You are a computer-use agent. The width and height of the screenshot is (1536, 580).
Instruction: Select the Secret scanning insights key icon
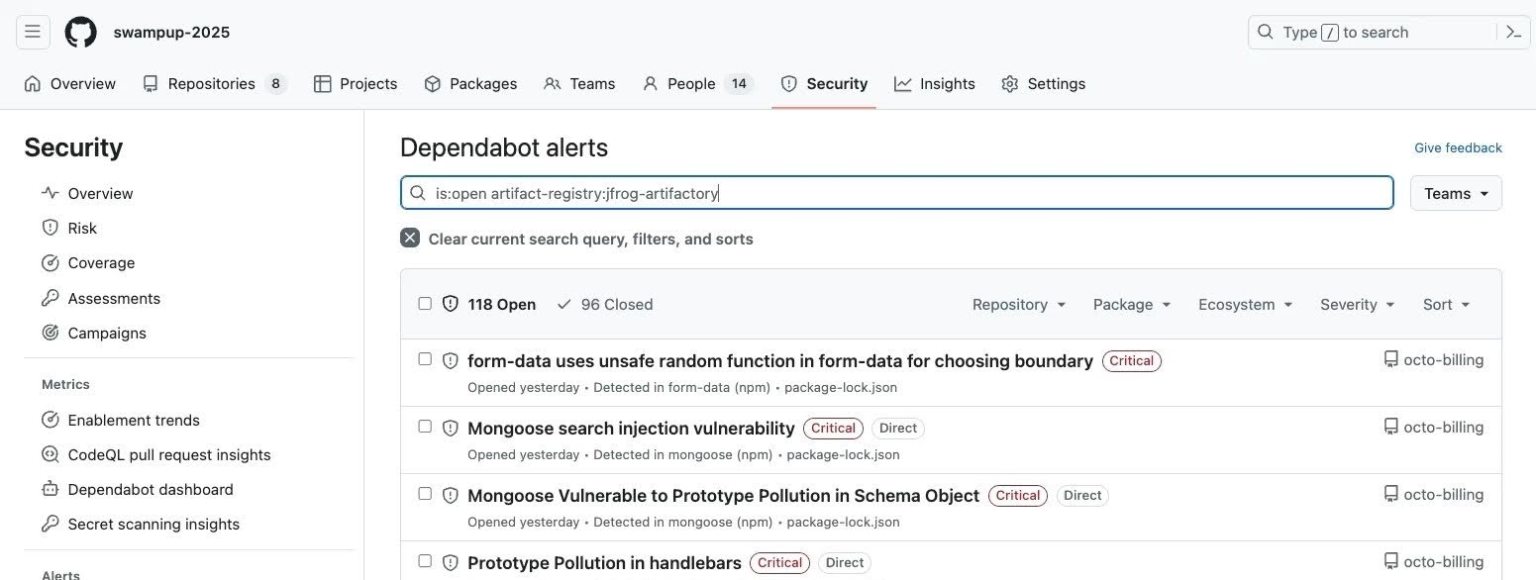click(50, 523)
